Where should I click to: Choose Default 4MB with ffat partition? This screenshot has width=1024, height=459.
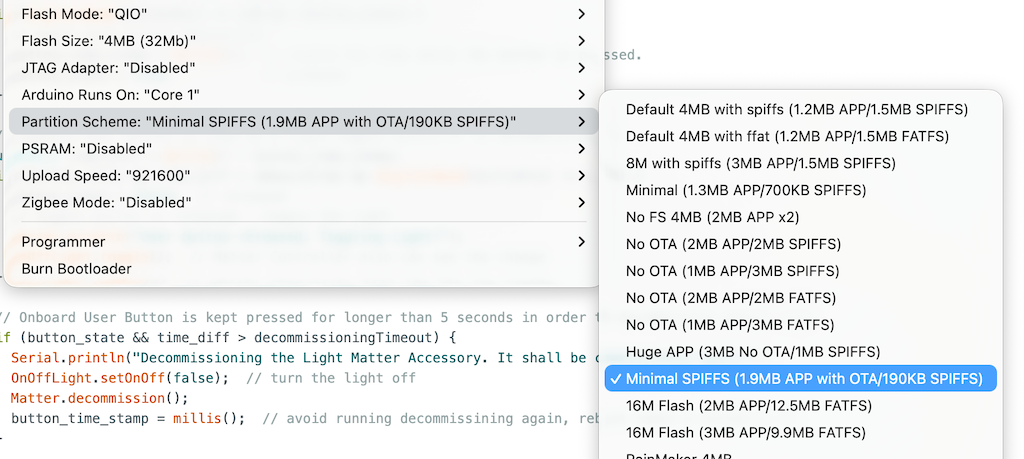[787, 136]
